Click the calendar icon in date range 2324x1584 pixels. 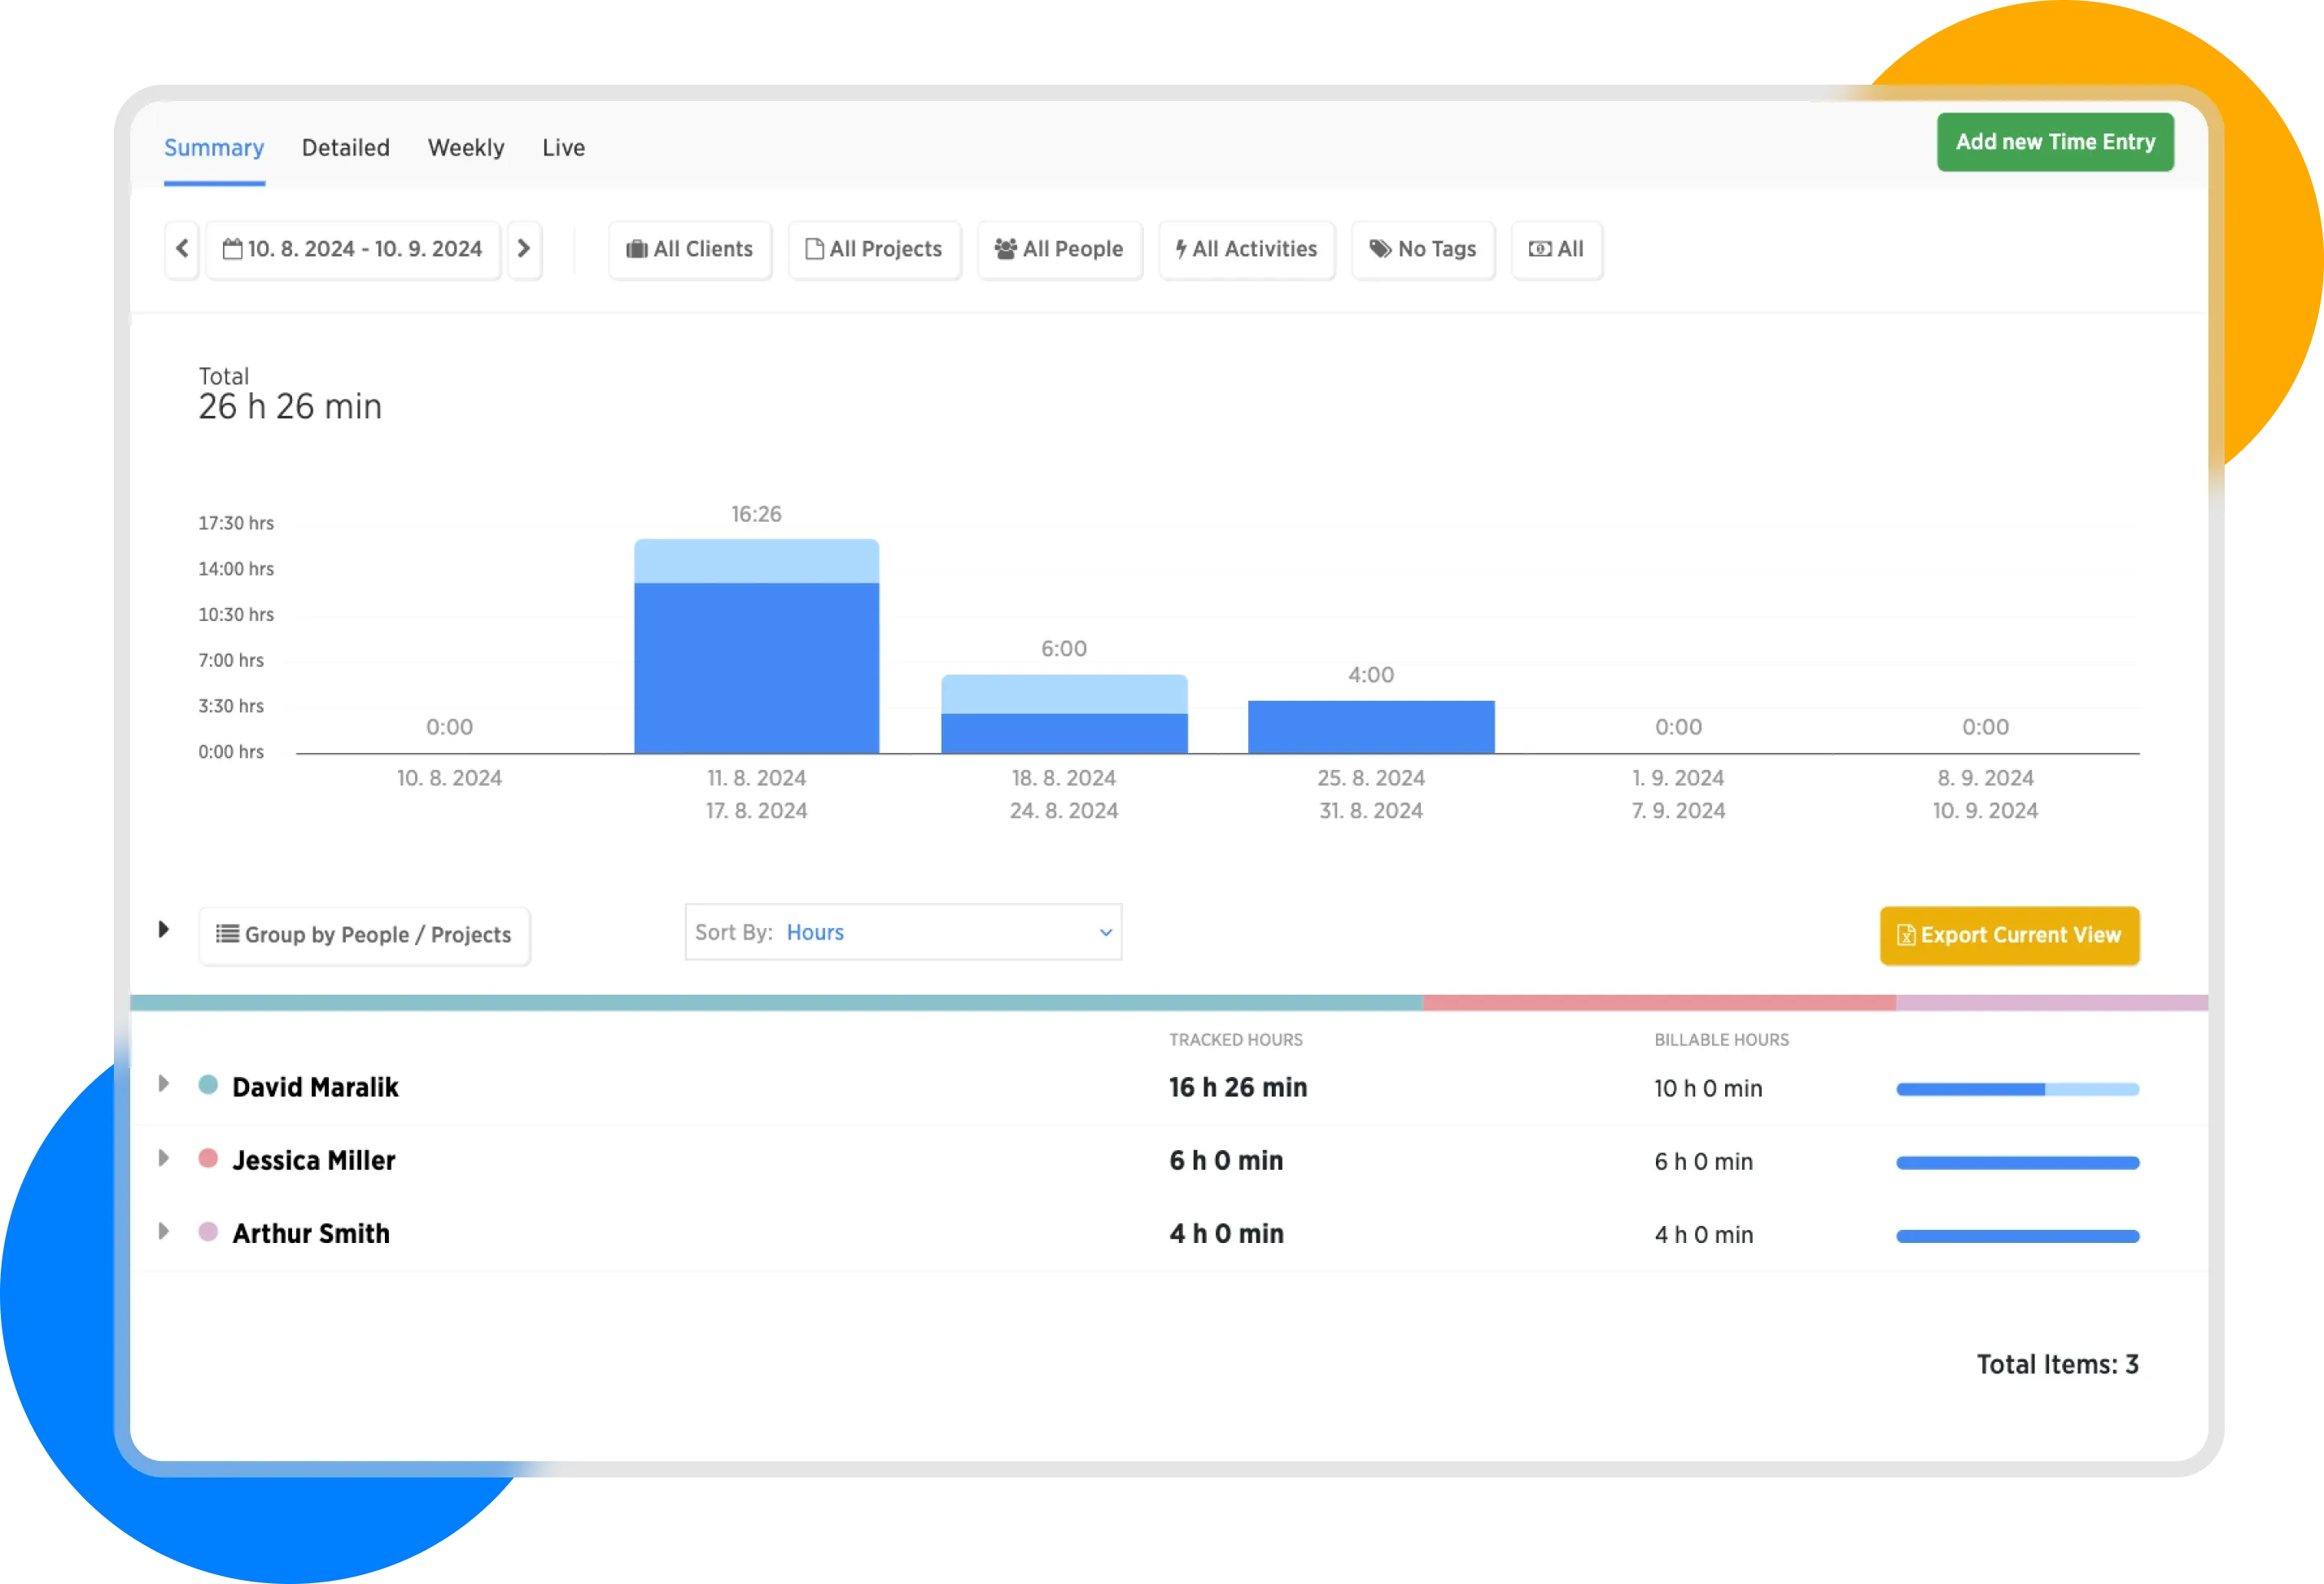[x=232, y=249]
